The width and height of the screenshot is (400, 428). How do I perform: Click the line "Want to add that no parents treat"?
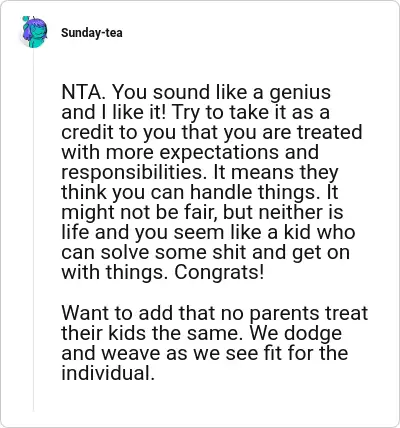point(215,313)
